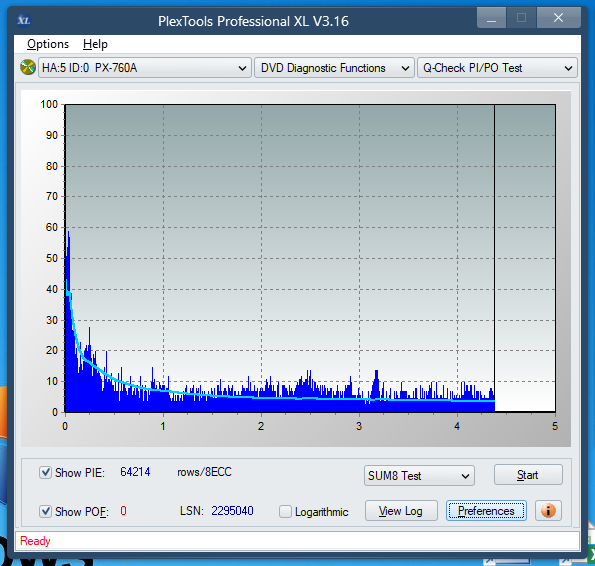Image resolution: width=595 pixels, height=566 pixels.
Task: Open Preferences
Action: click(486, 511)
